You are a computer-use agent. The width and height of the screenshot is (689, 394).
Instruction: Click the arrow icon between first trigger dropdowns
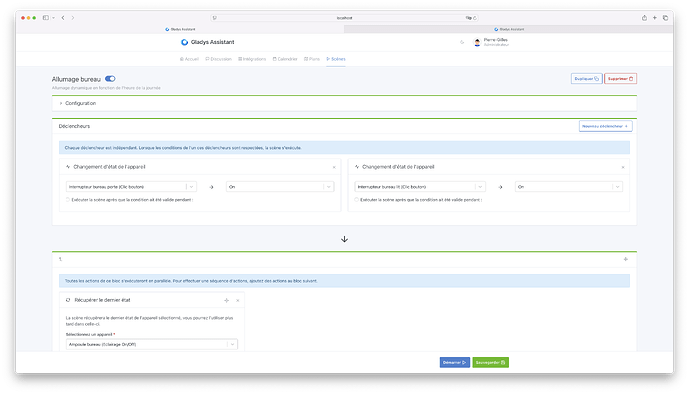pyautogui.click(x=211, y=187)
